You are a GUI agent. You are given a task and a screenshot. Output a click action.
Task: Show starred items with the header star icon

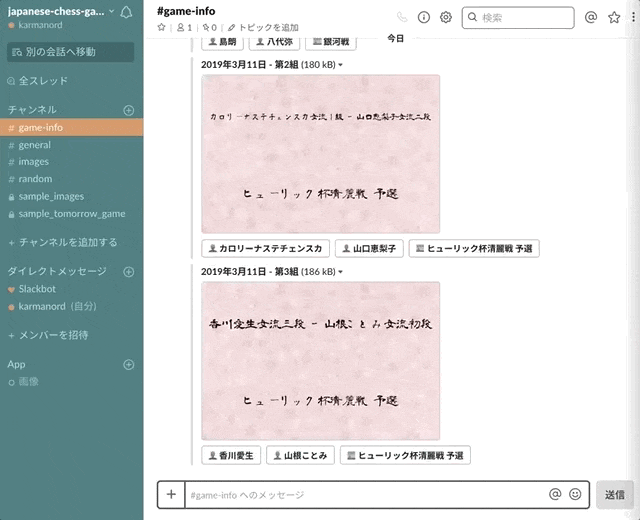(614, 17)
